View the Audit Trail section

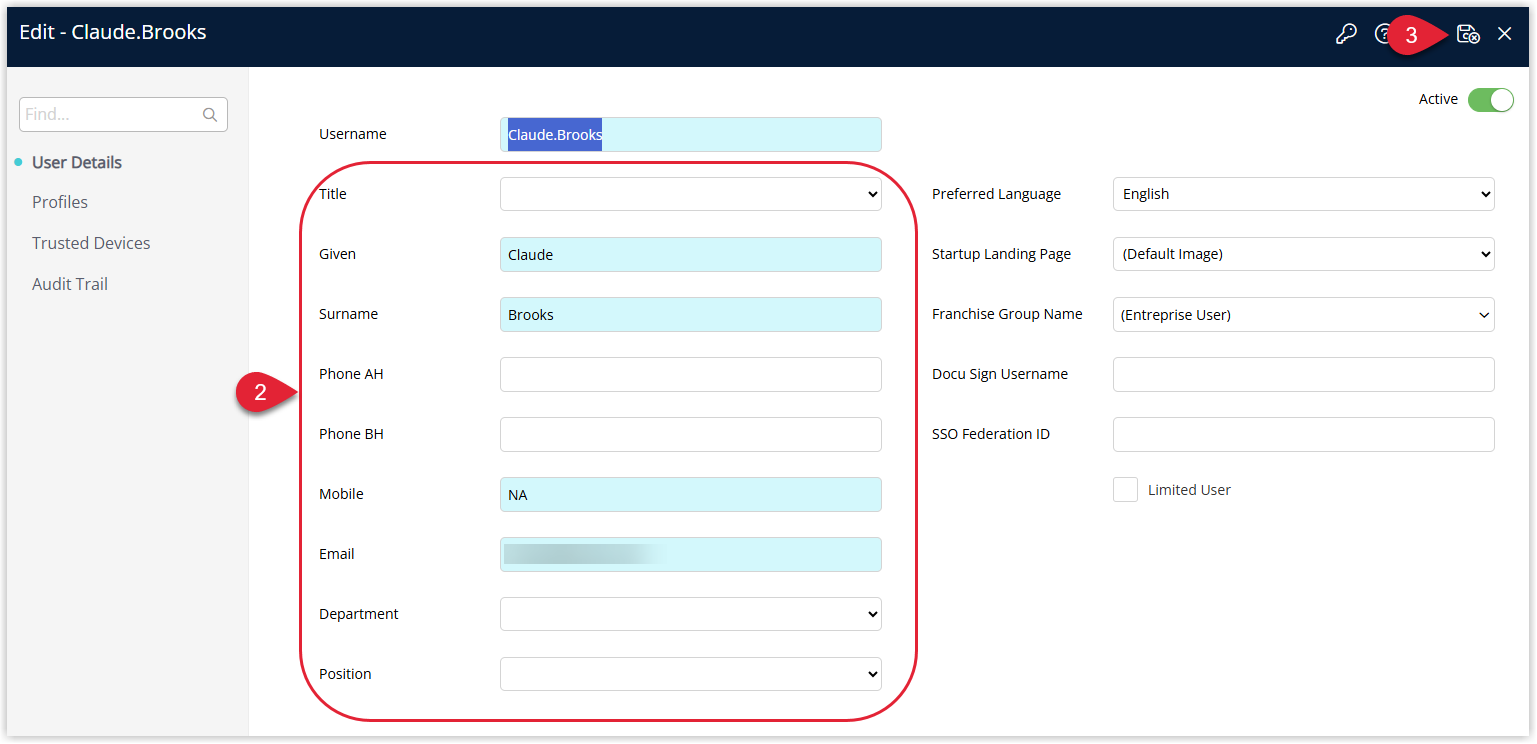pos(70,284)
